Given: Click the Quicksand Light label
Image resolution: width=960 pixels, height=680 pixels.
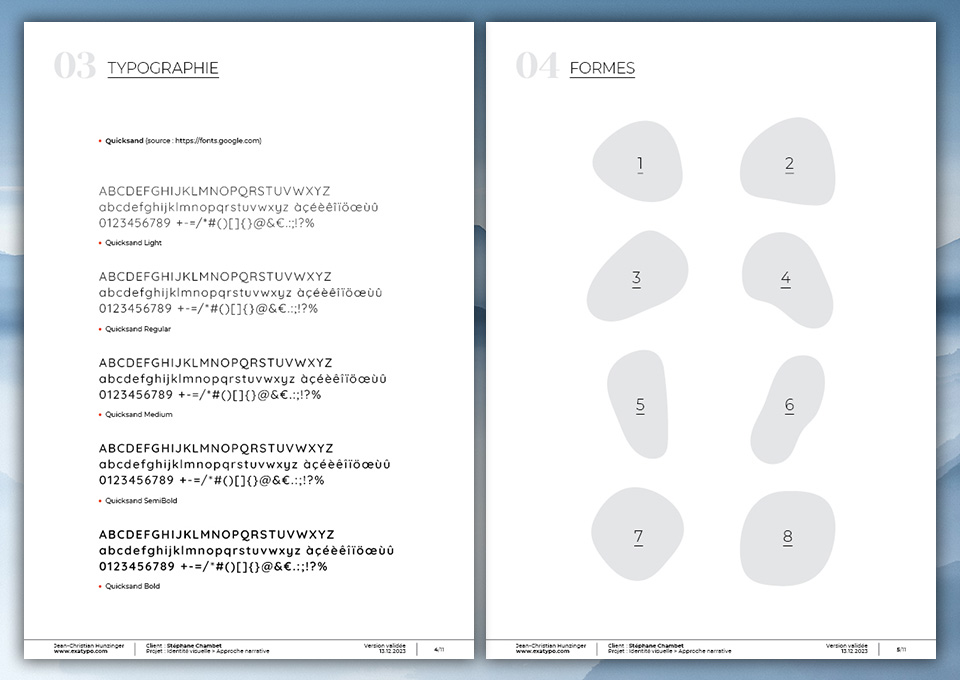Looking at the screenshot, I should [x=133, y=243].
